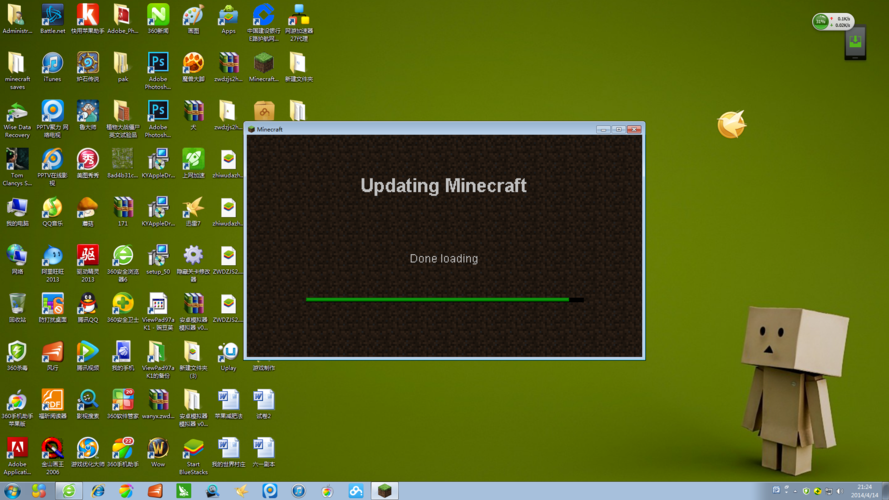
Task: Select the Apps folder desktop icon
Action: pyautogui.click(x=228, y=19)
